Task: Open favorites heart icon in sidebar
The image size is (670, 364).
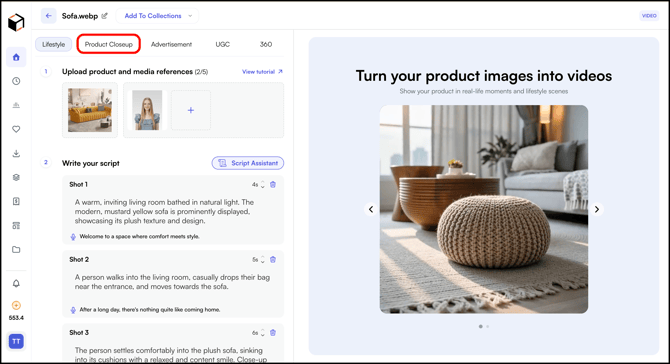Action: coord(16,129)
